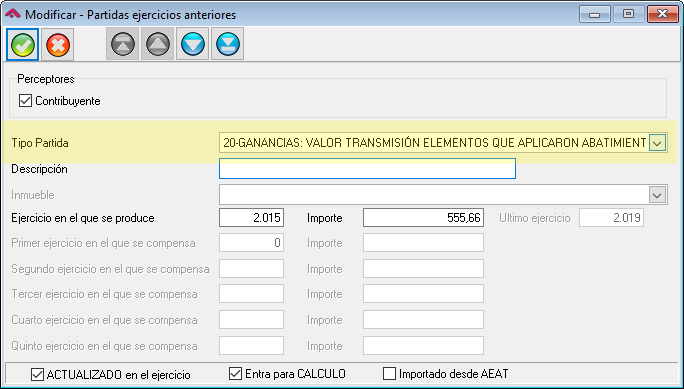684x389 pixels.
Task: Close the Modificar window
Action: [662, 14]
